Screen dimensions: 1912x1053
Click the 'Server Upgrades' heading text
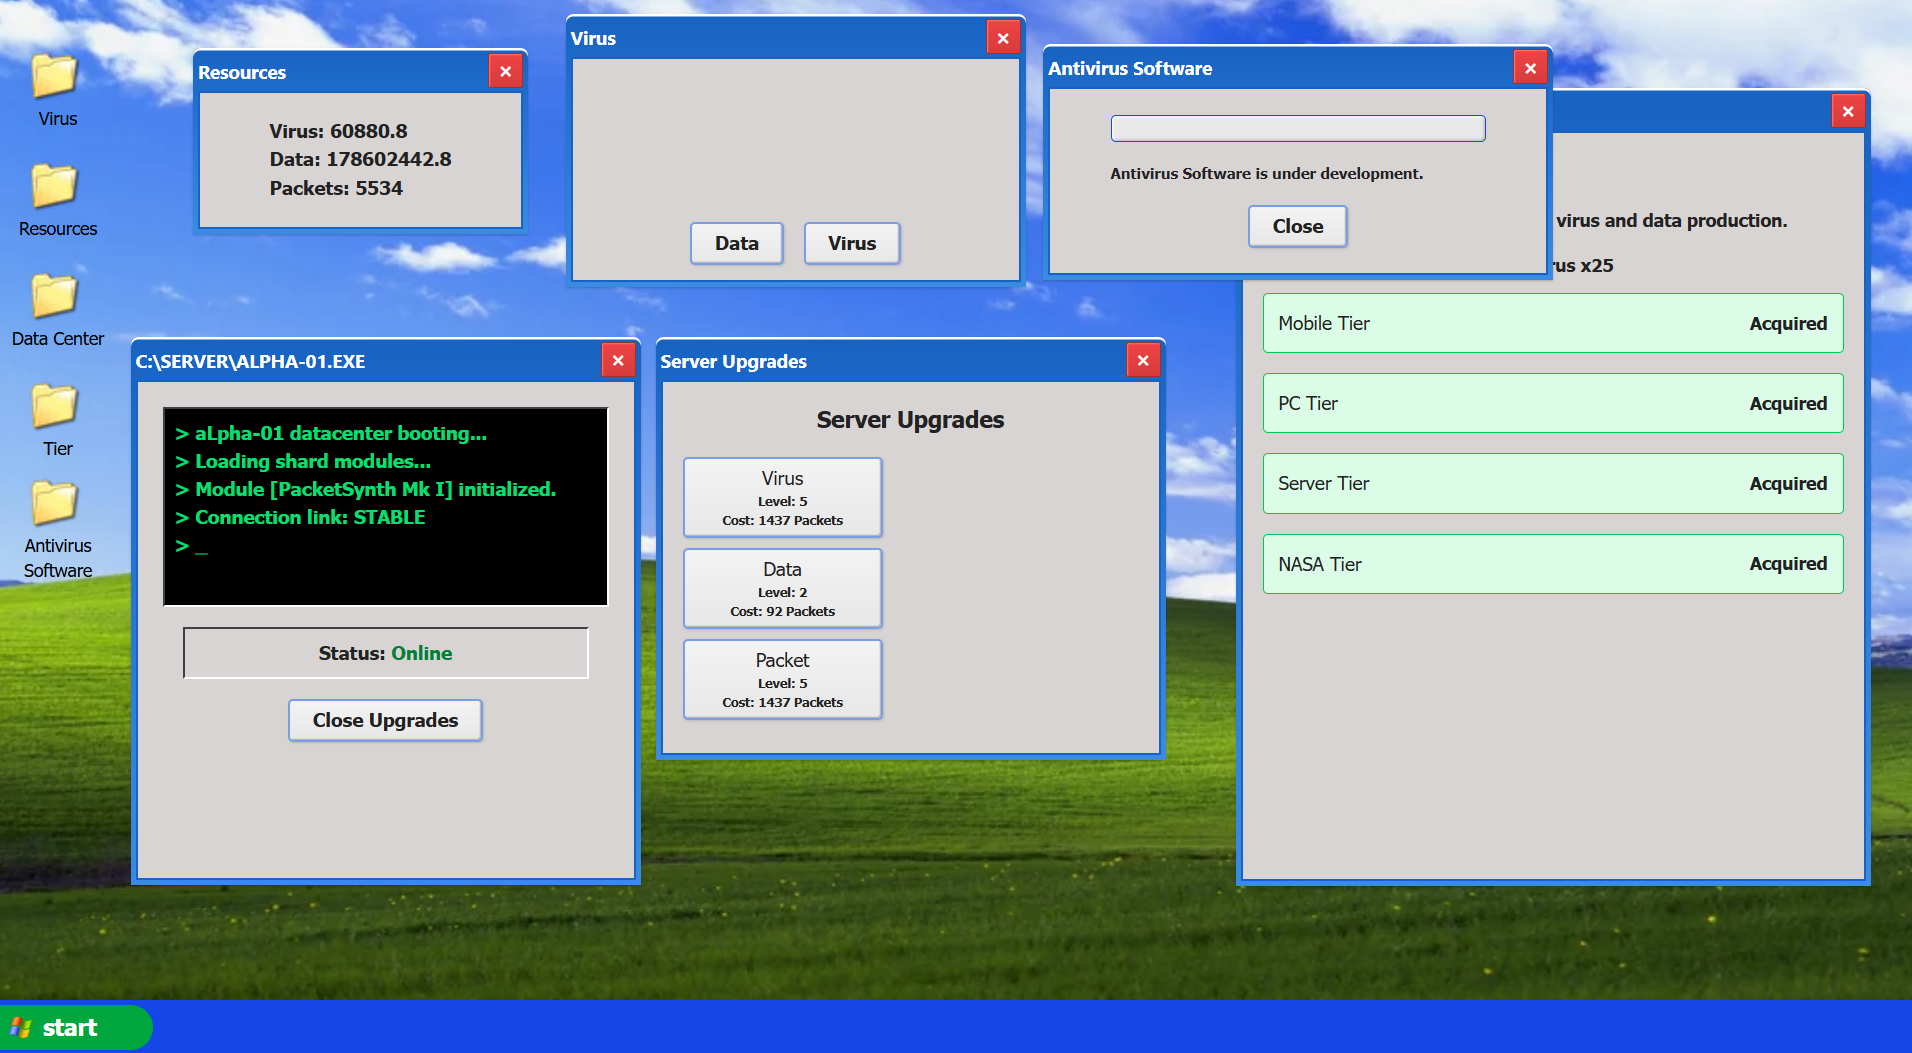910,420
